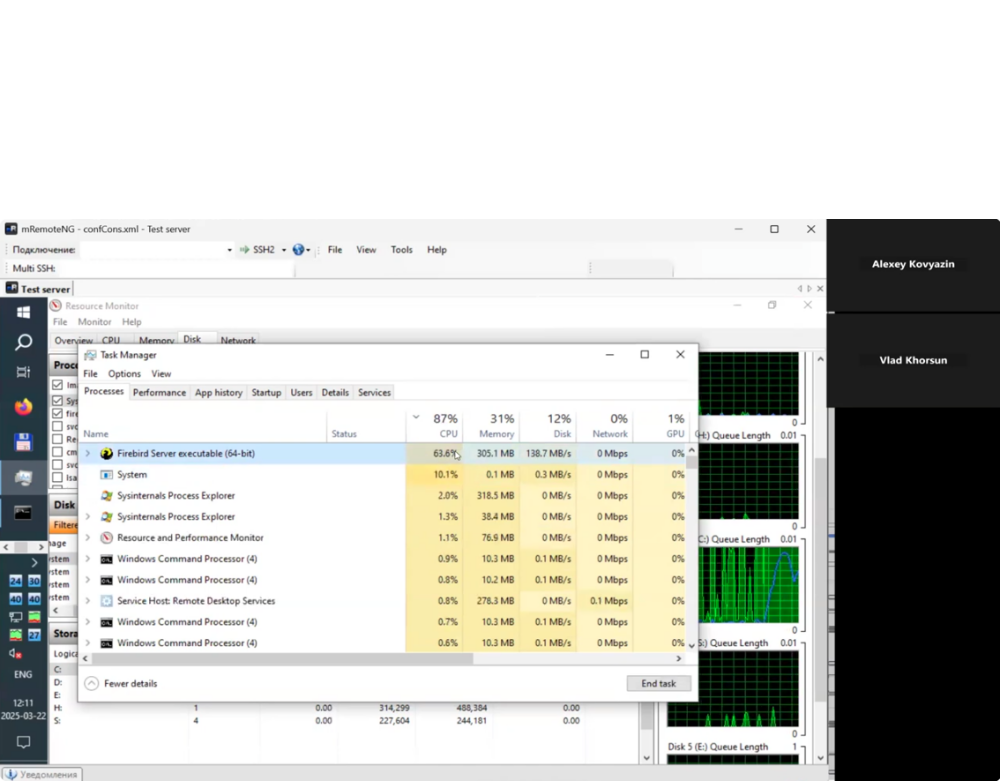Expand Service Host: Remote Desktop Services row
Viewport: 1000px width, 781px height.
(x=88, y=601)
